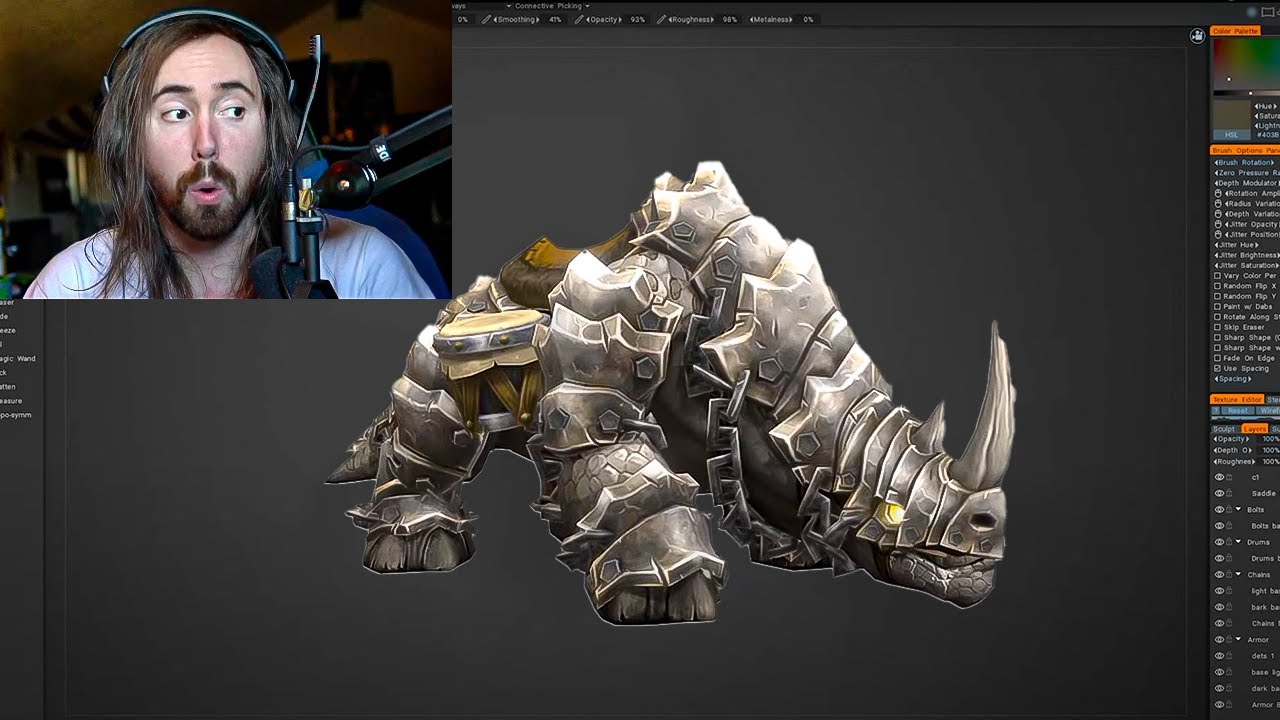1280x720 pixels.
Task: Pick a color in the palette gradient
Action: point(1246,63)
